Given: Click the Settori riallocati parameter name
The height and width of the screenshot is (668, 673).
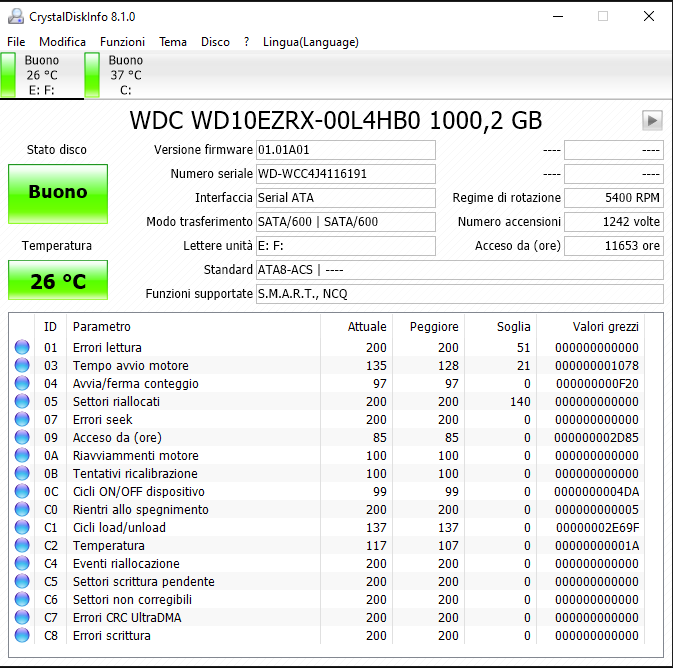Looking at the screenshot, I should click(116, 401).
